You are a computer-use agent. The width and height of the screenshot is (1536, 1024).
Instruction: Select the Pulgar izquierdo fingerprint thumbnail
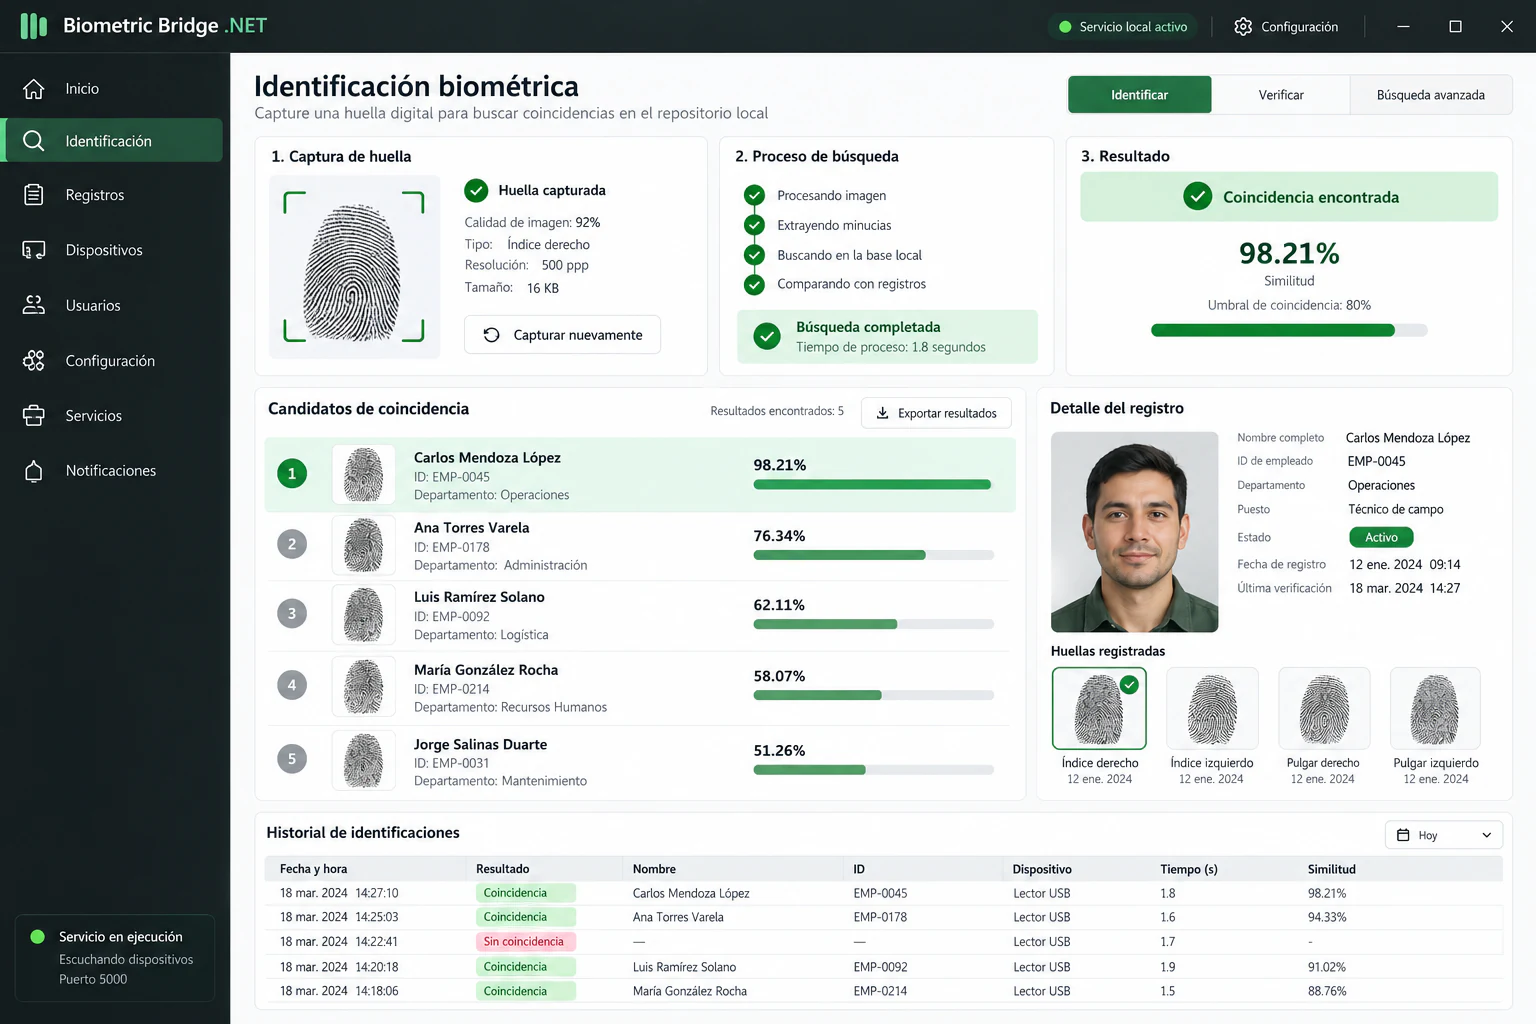[x=1435, y=708]
